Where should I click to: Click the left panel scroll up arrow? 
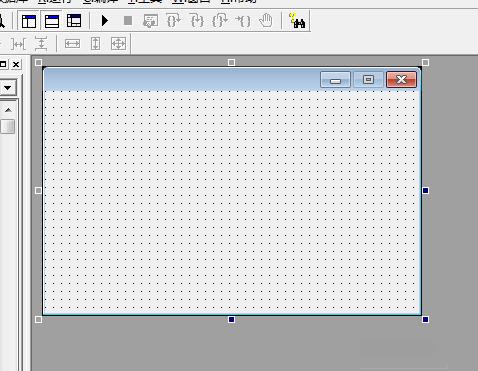point(8,110)
